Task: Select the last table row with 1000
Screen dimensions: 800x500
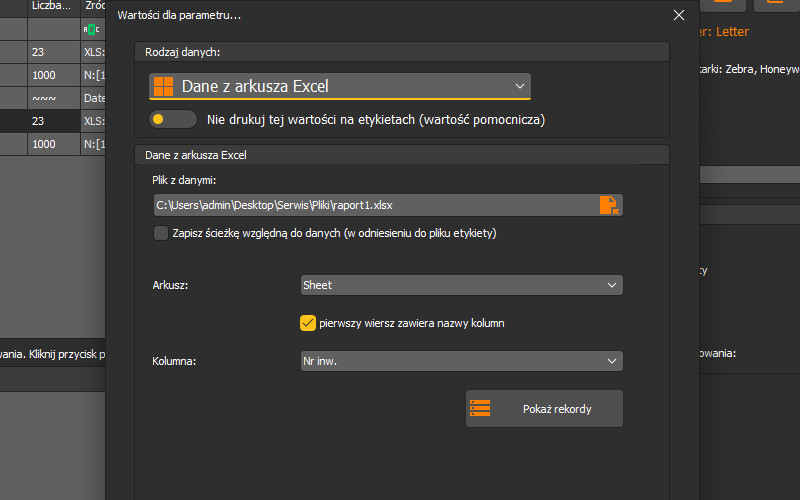Action: (x=52, y=144)
